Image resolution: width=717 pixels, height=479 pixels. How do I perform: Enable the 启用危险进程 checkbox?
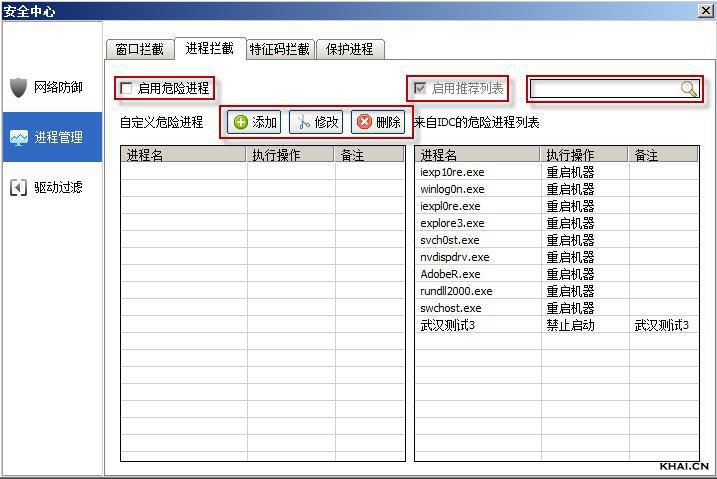click(x=126, y=88)
